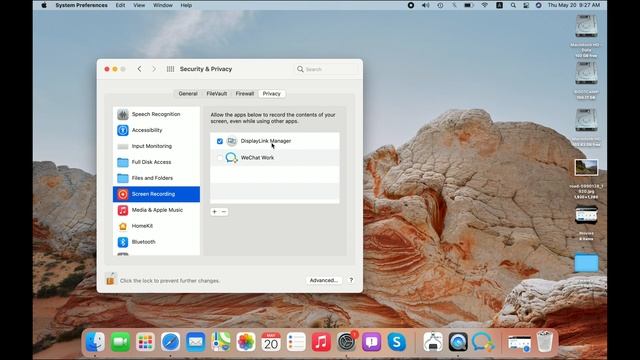Screen dimensions: 640x360
Task: Uncheck DisplayLink Manager screen recording permission
Action: click(x=220, y=141)
